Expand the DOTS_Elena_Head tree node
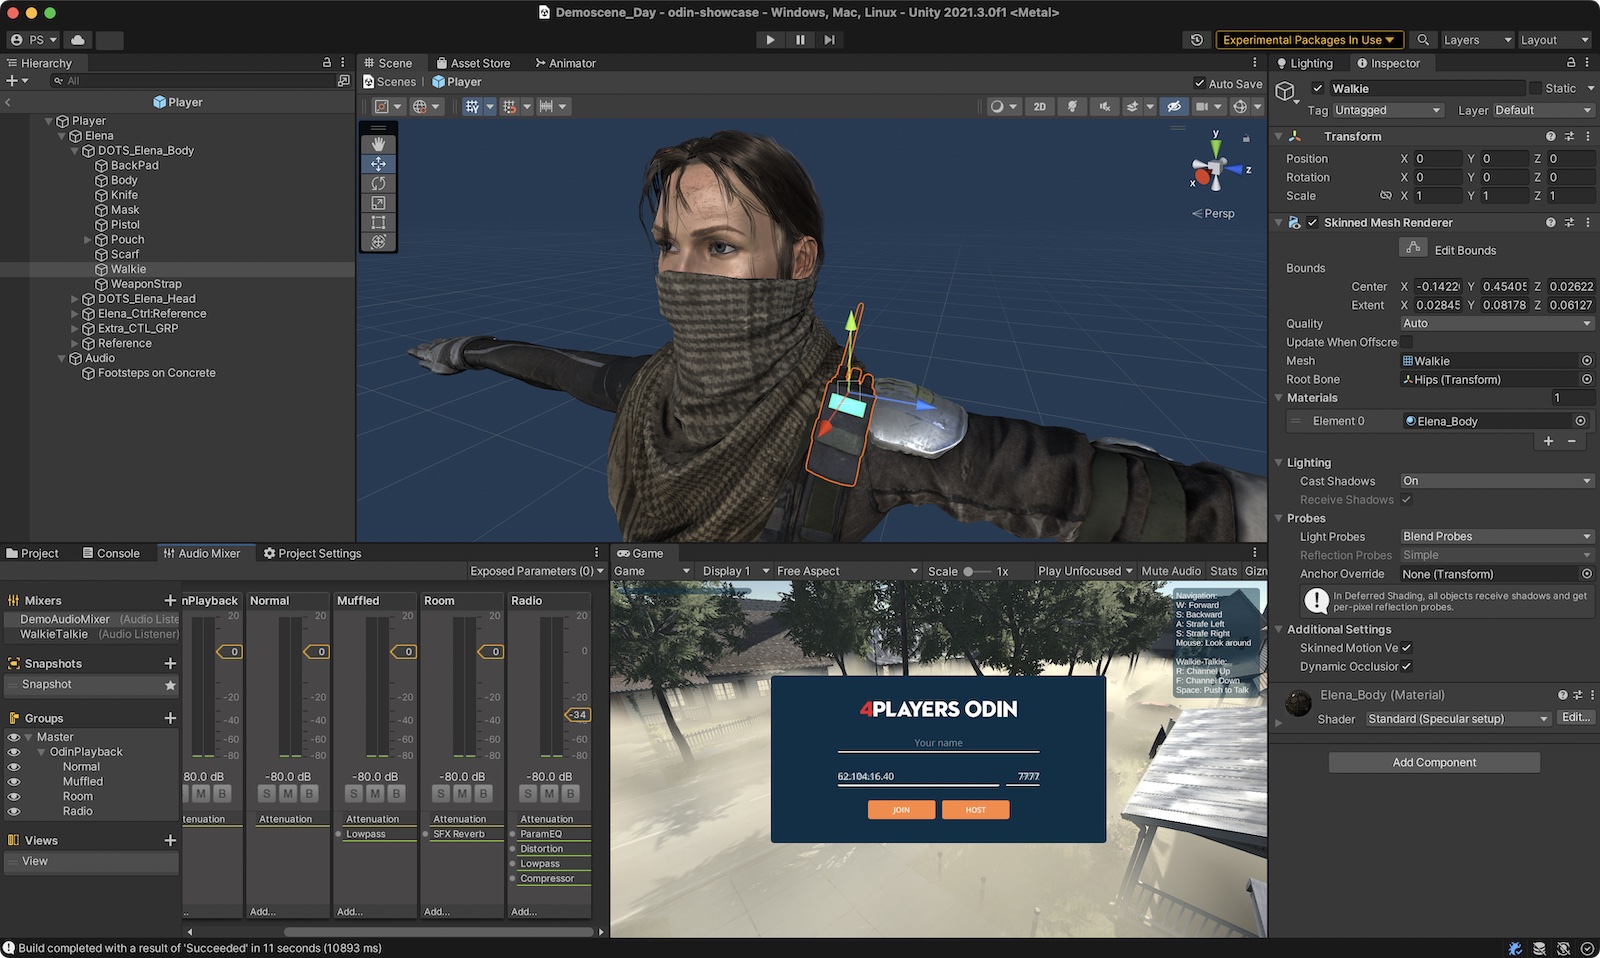 (75, 299)
